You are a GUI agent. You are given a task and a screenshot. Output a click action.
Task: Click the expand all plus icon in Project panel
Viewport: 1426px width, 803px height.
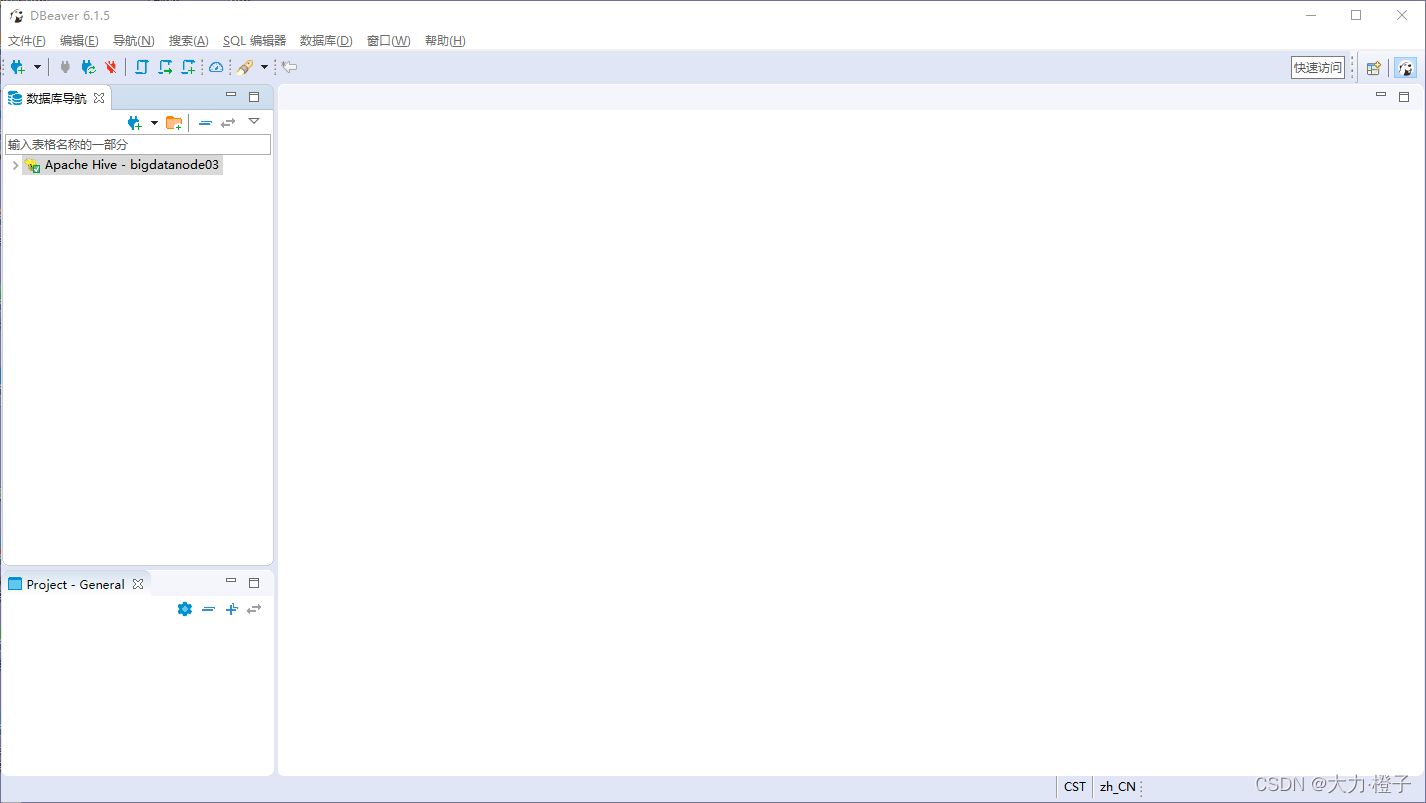(x=231, y=609)
